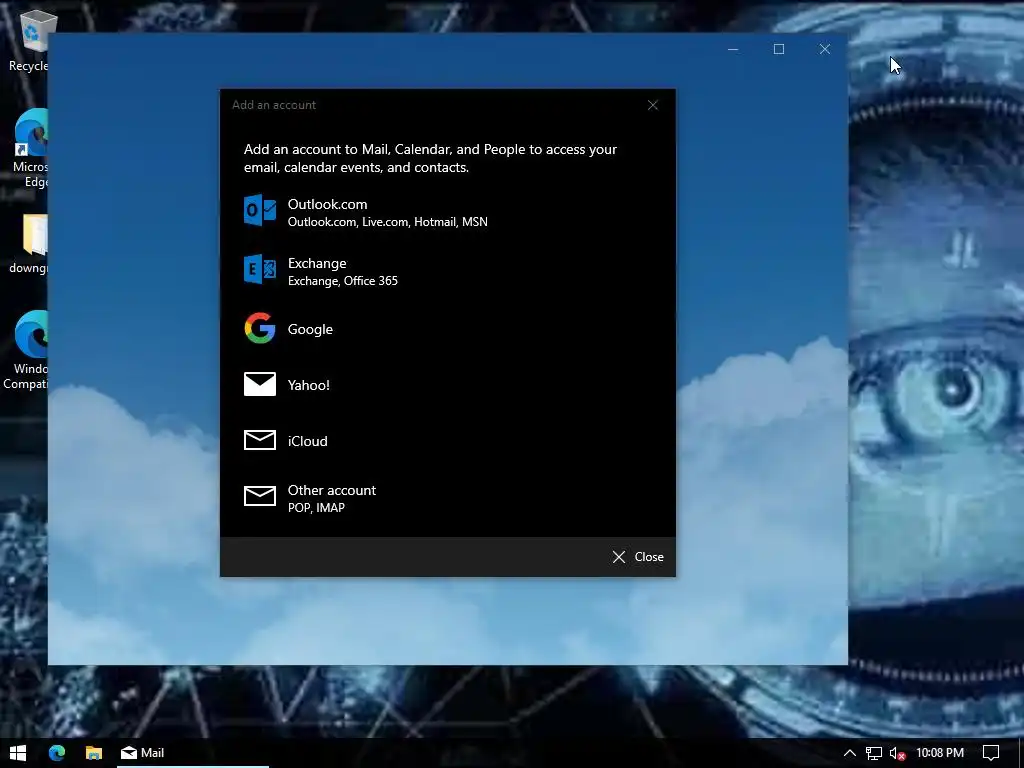
Task: Choose the Outlook.com account option label
Action: point(327,204)
